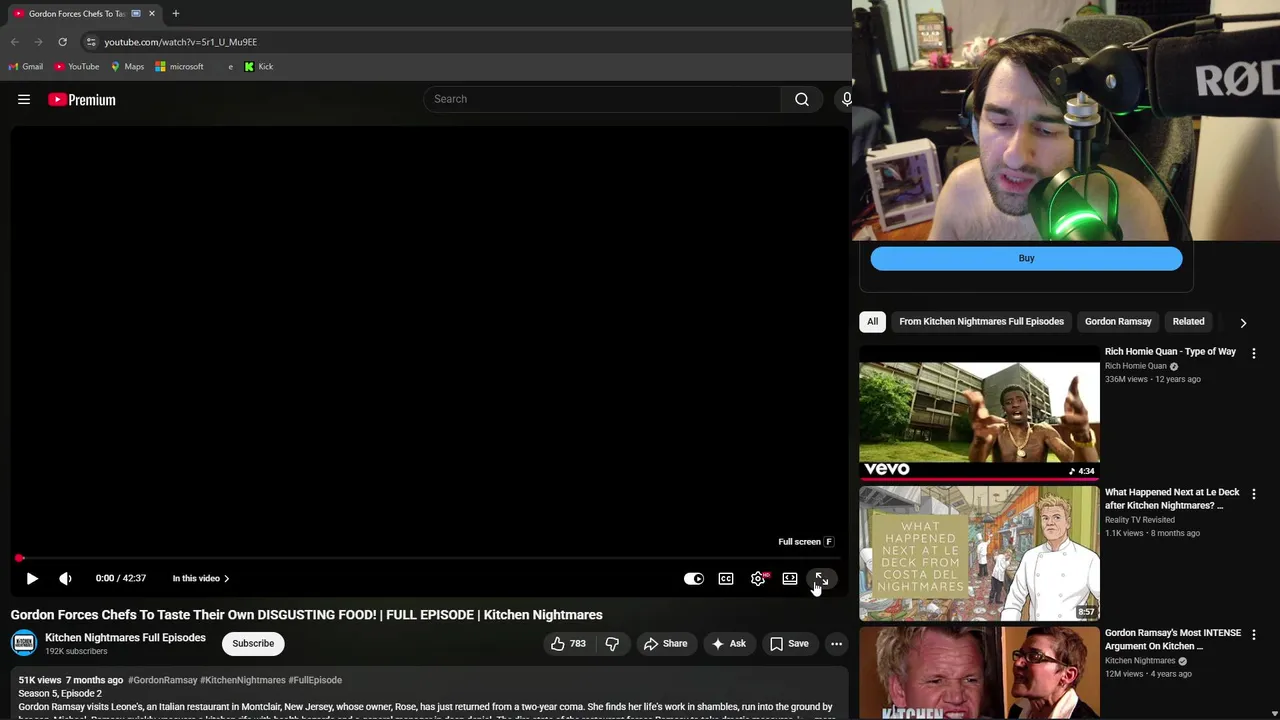1280x720 pixels.
Task: Mute the video volume
Action: click(65, 578)
